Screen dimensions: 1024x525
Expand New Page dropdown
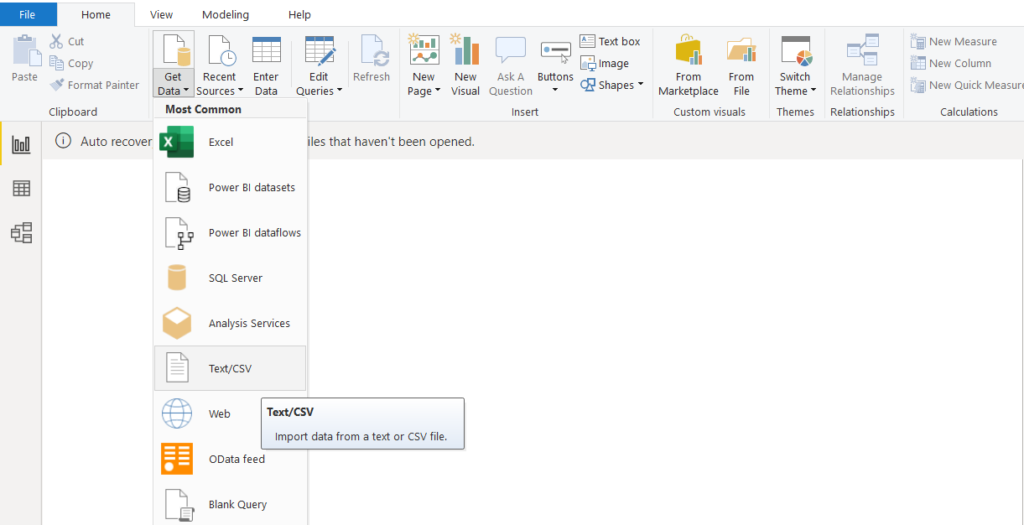[x=437, y=91]
